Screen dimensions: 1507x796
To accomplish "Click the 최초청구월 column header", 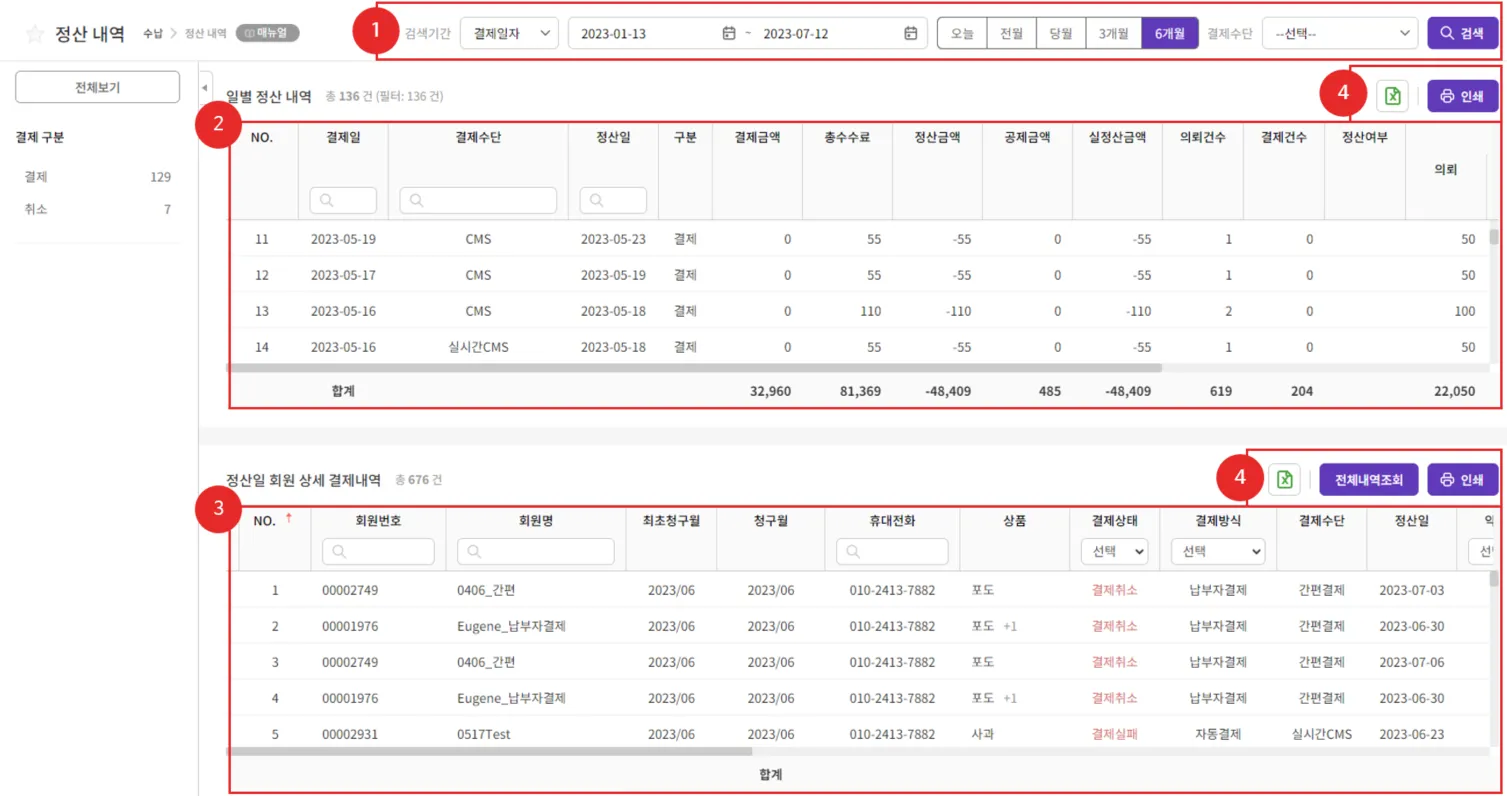I will (670, 520).
